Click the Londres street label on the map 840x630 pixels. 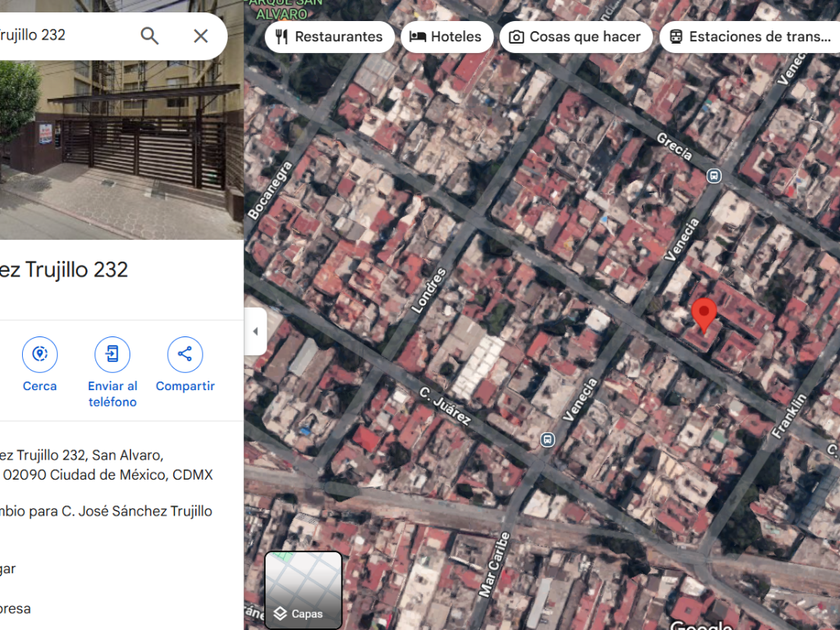click(x=428, y=292)
